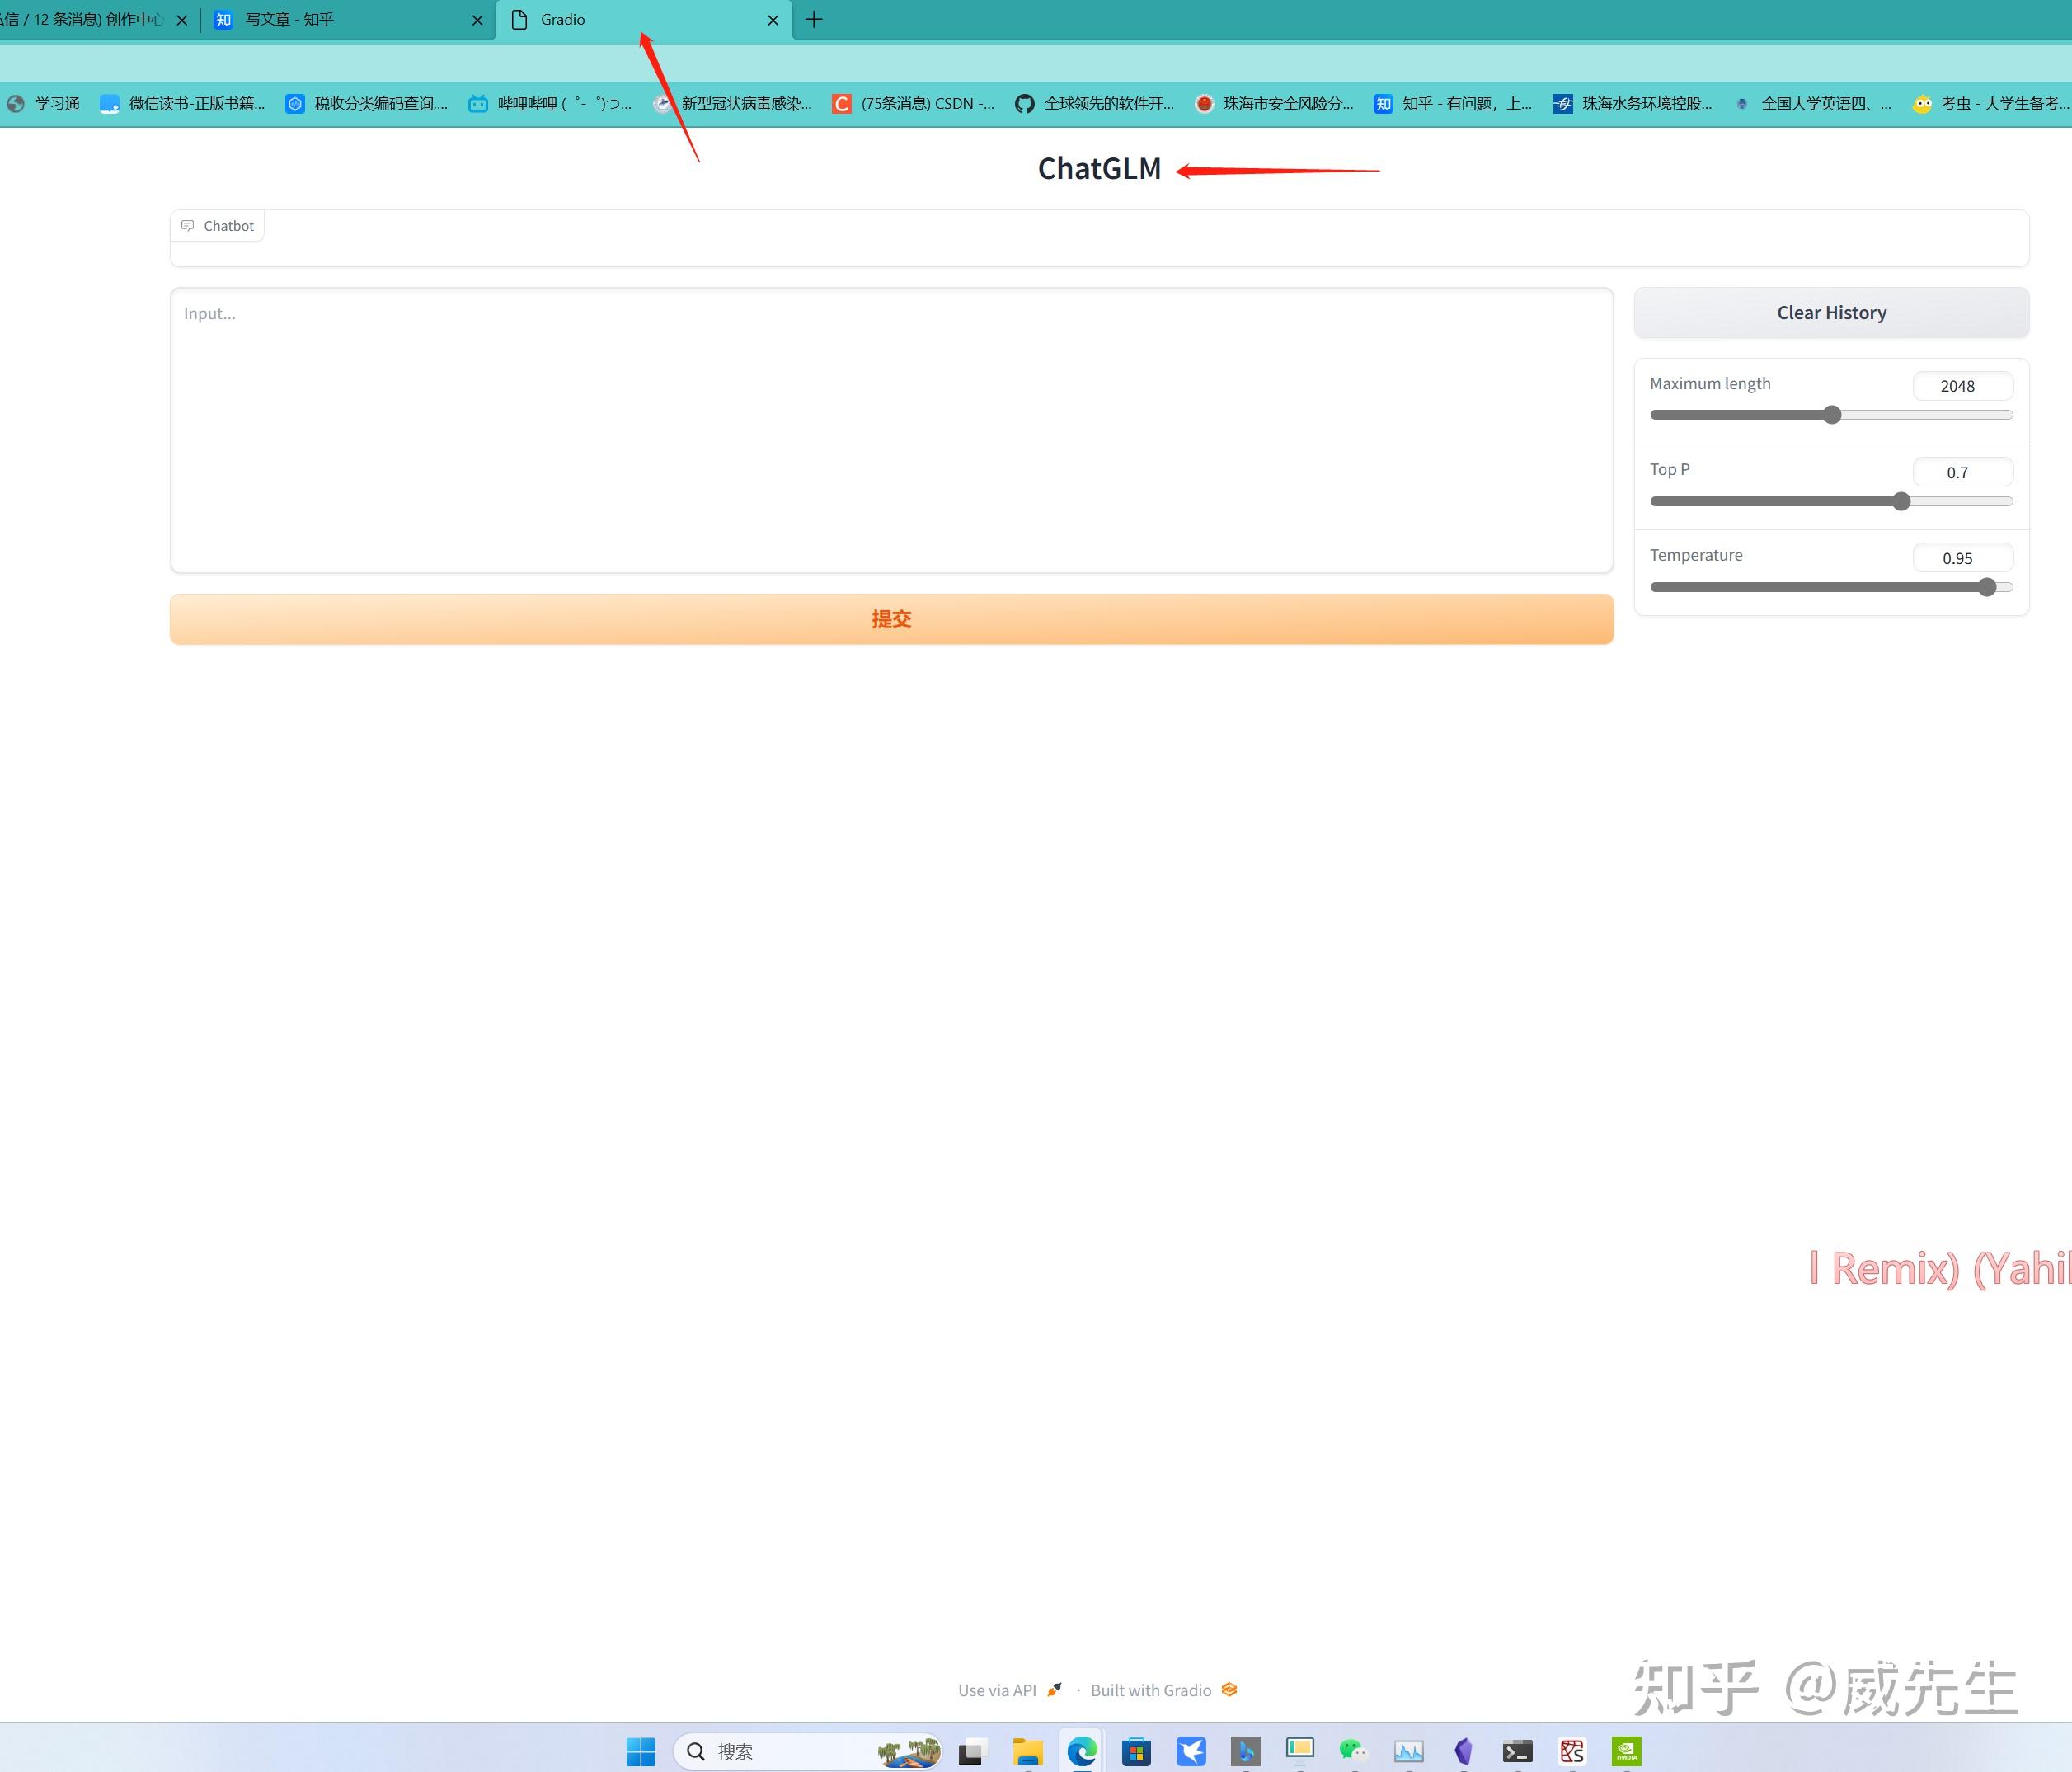This screenshot has width=2072, height=1772.
Task: Close the Gradio tab
Action: tap(773, 20)
